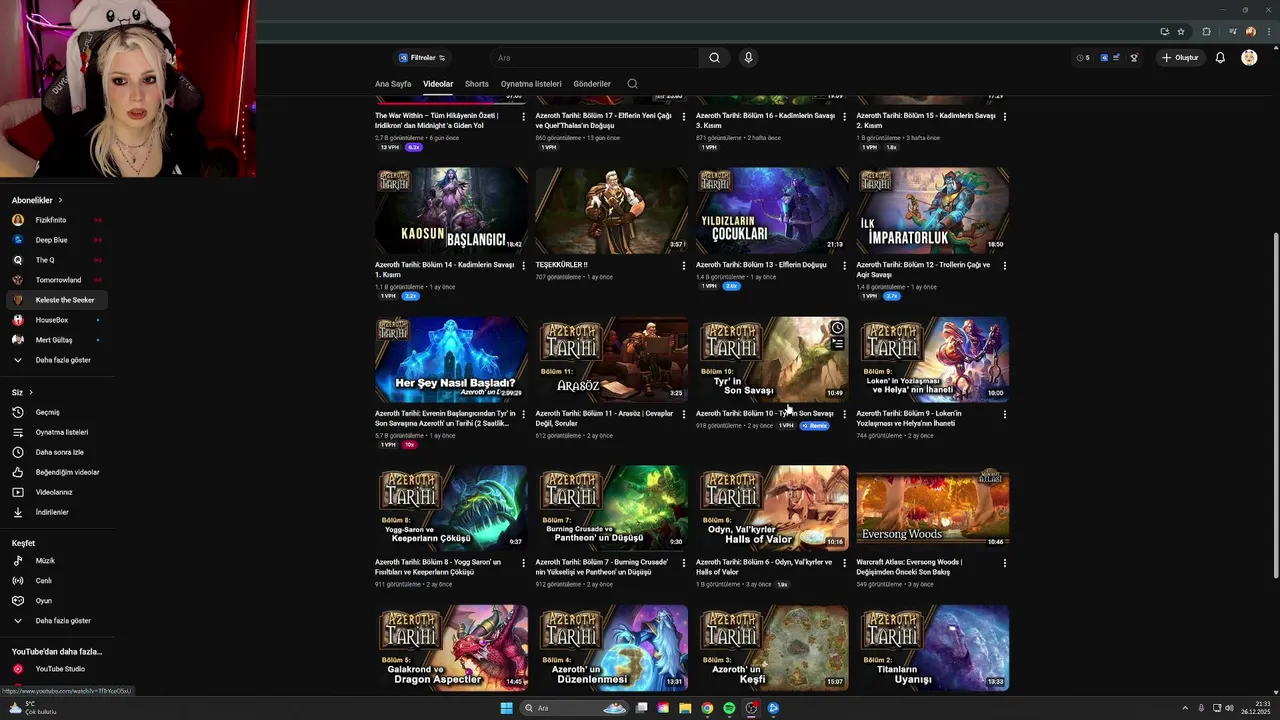Image resolution: width=1280 pixels, height=720 pixels.
Task: Expand the Siz section chevron
Action: (31, 392)
